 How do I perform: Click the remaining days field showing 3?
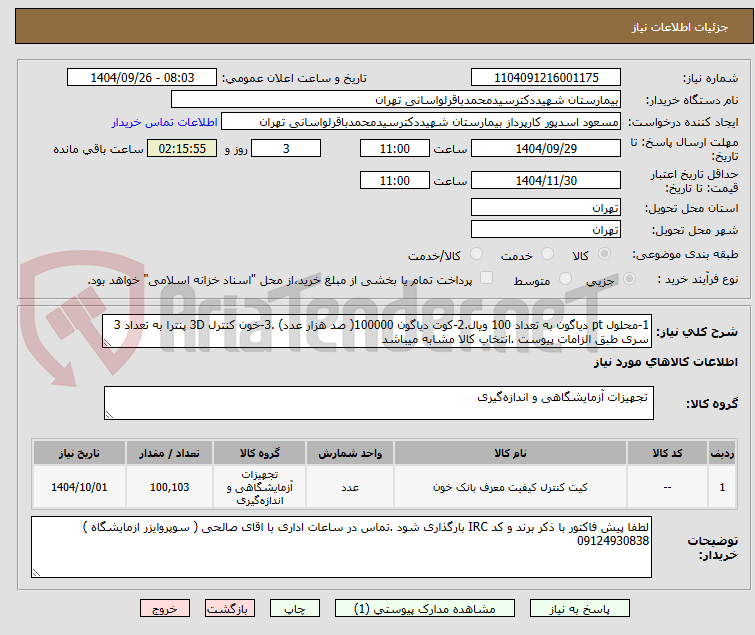tap(286, 148)
